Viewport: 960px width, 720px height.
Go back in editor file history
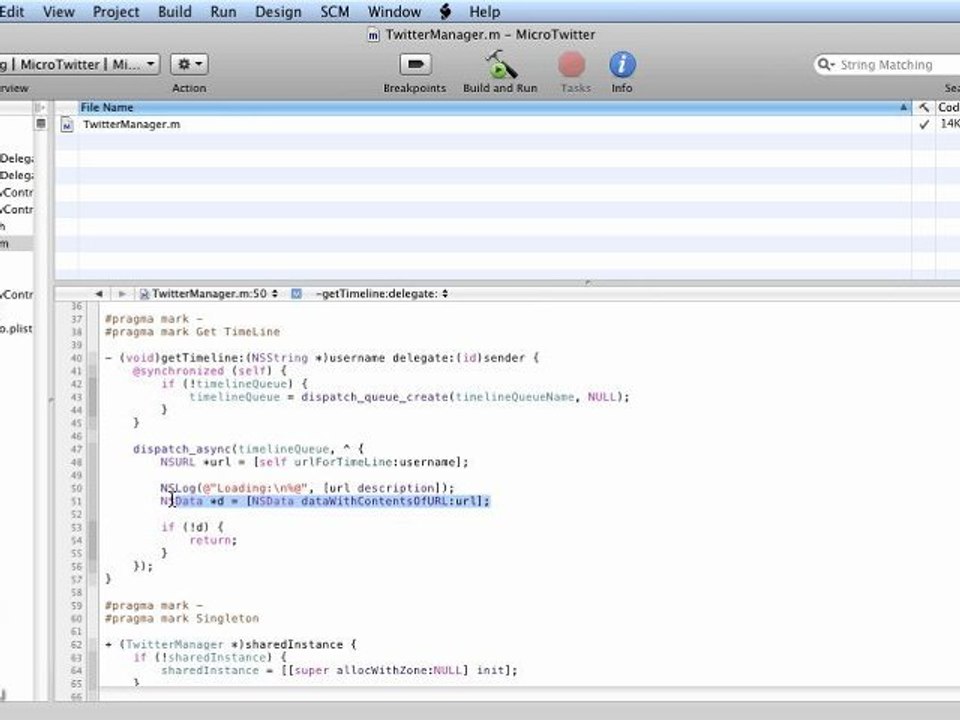99,294
